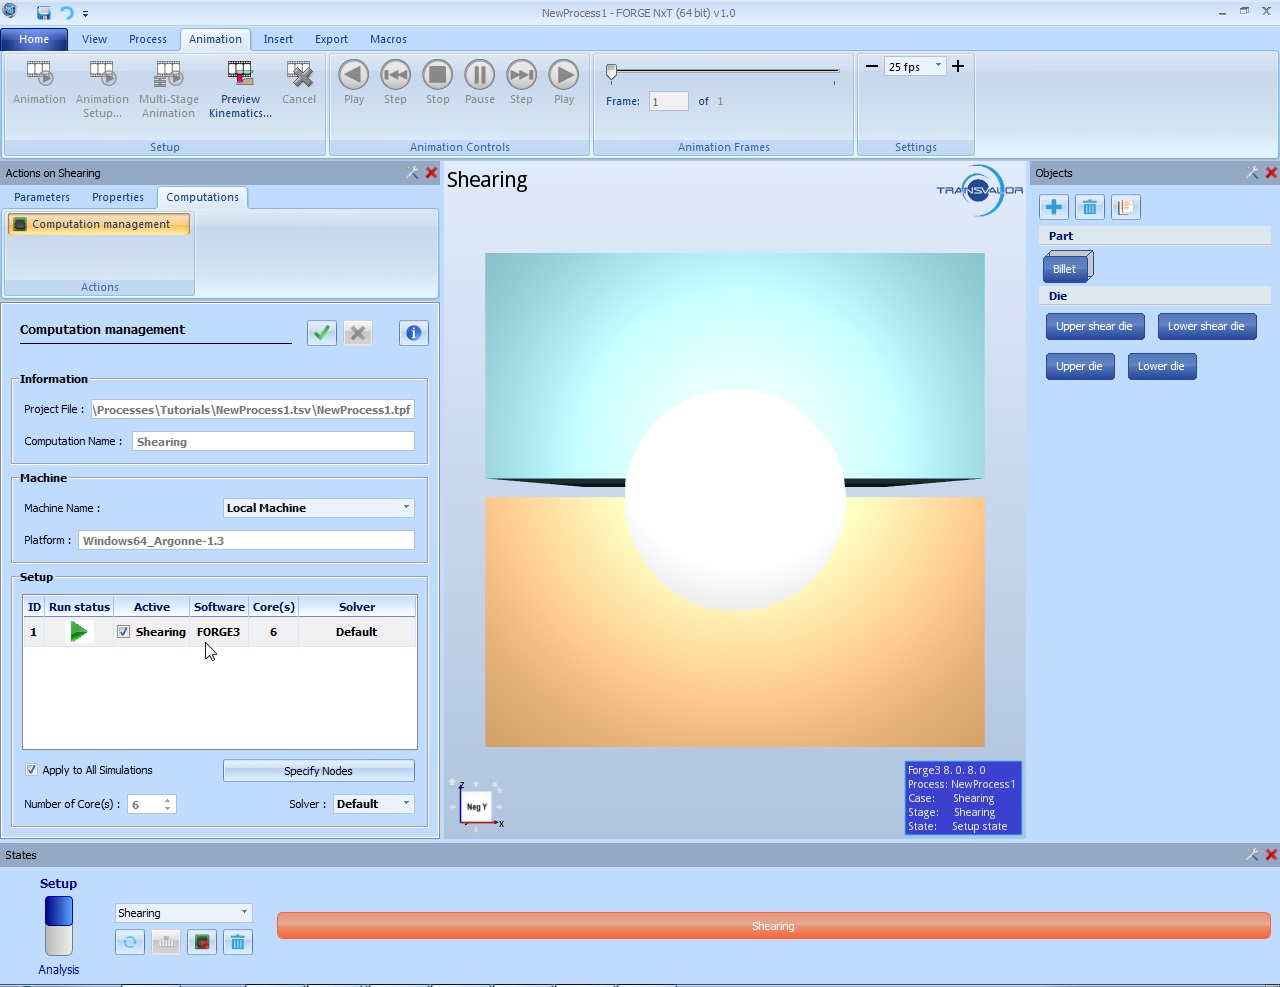
Task: Click the copy objects icon
Action: 1126,207
